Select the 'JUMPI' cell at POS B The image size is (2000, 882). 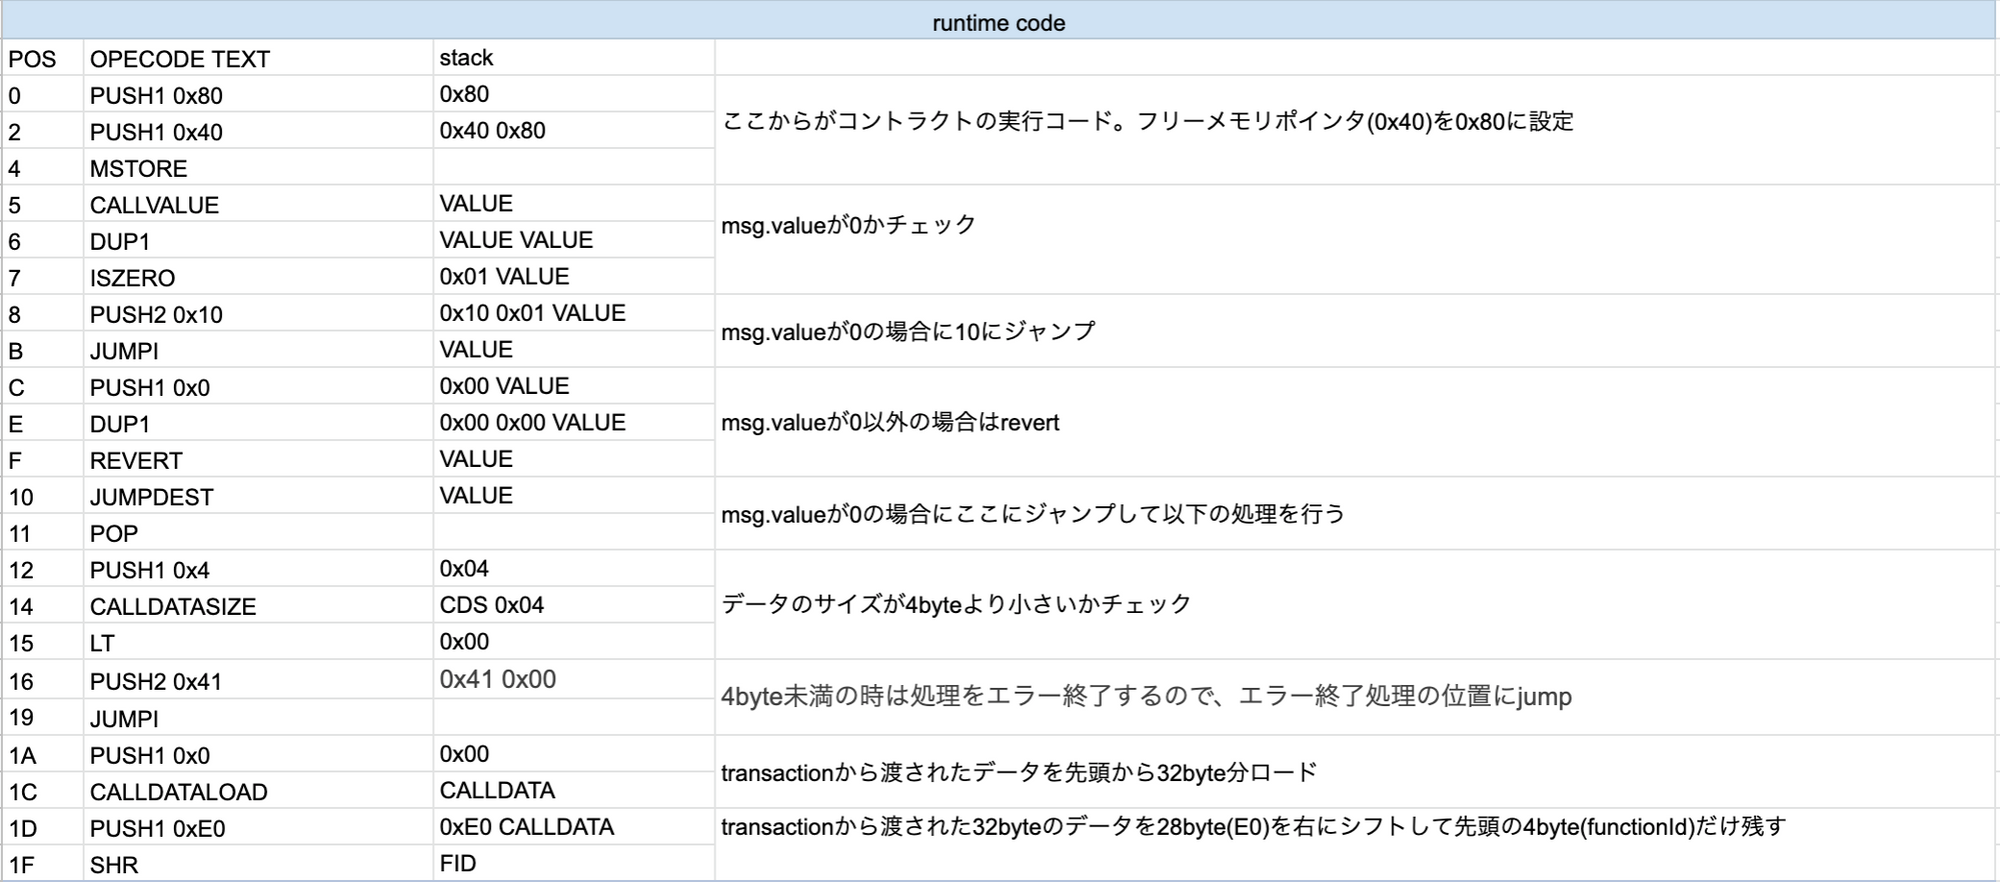click(259, 350)
